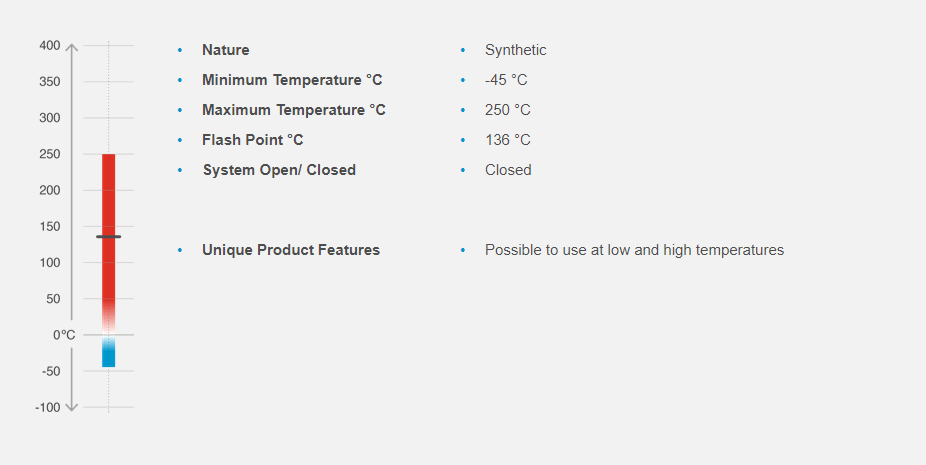Click "Possible to use at low and high temperatures"
The image size is (926, 465).
pos(634,250)
